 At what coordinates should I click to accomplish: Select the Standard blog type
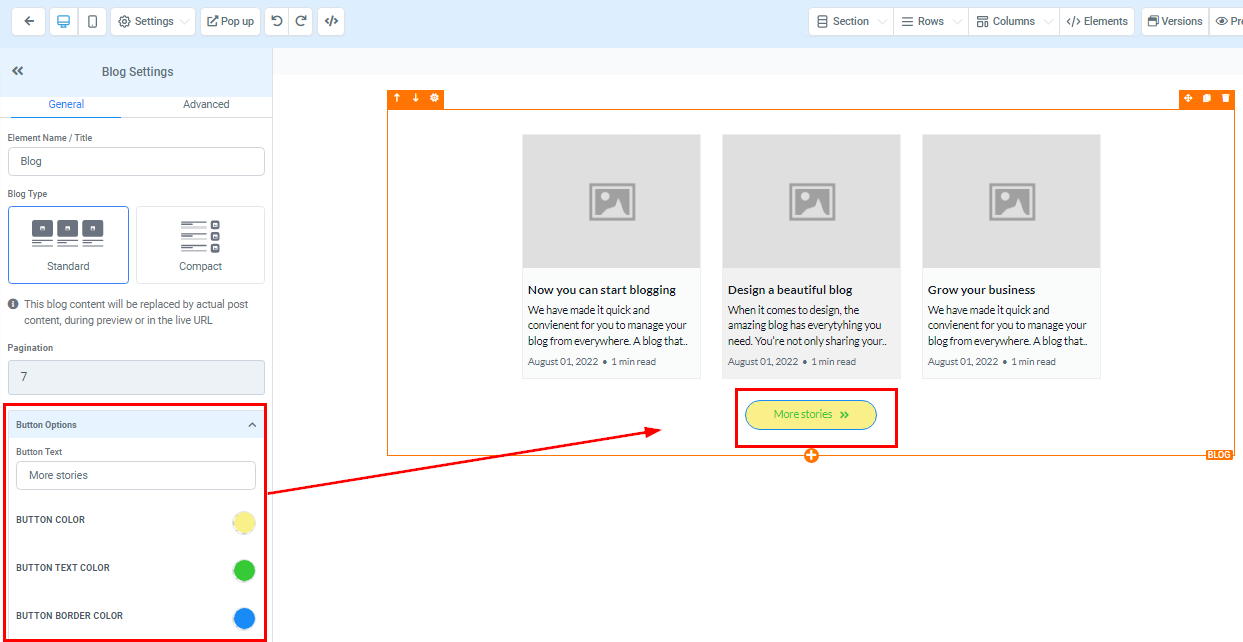click(x=68, y=245)
